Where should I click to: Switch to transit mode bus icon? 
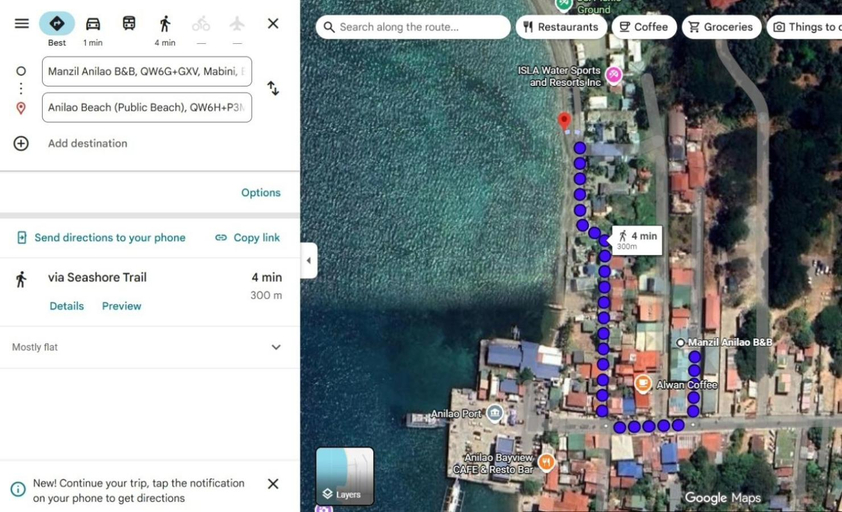129,24
